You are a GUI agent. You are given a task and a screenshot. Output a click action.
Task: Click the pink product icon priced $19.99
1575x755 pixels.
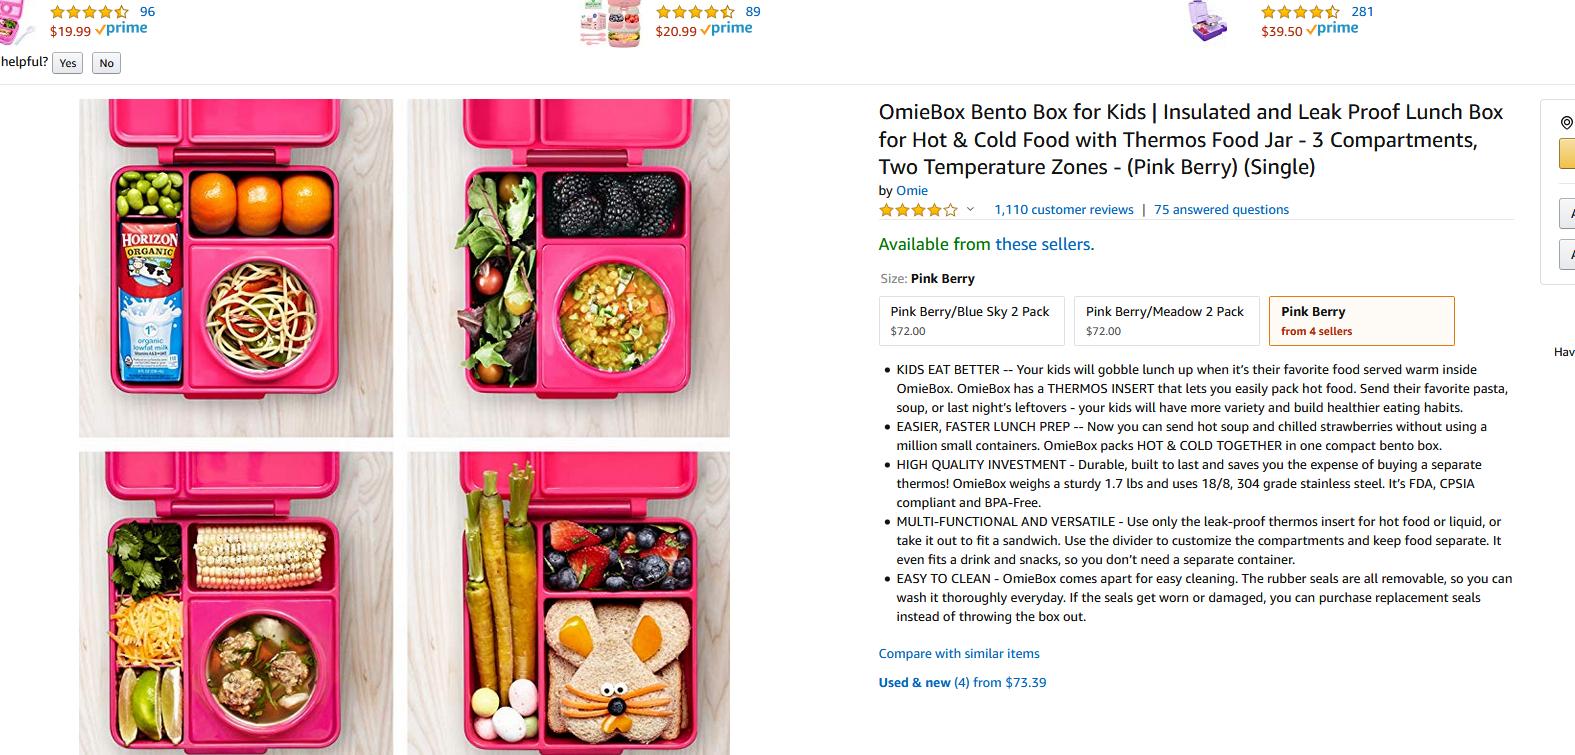pyautogui.click(x=15, y=22)
